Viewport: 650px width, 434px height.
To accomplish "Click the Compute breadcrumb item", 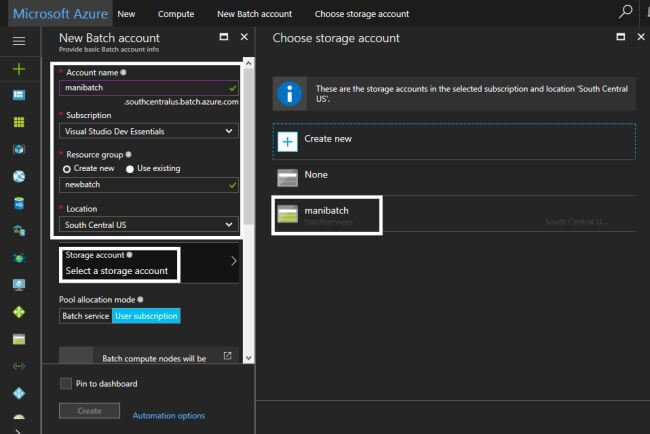I will [176, 14].
